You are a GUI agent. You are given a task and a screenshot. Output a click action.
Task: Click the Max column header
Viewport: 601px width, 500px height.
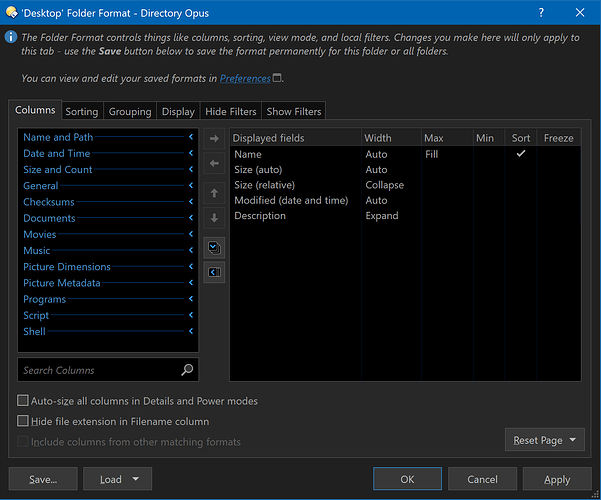click(x=447, y=138)
